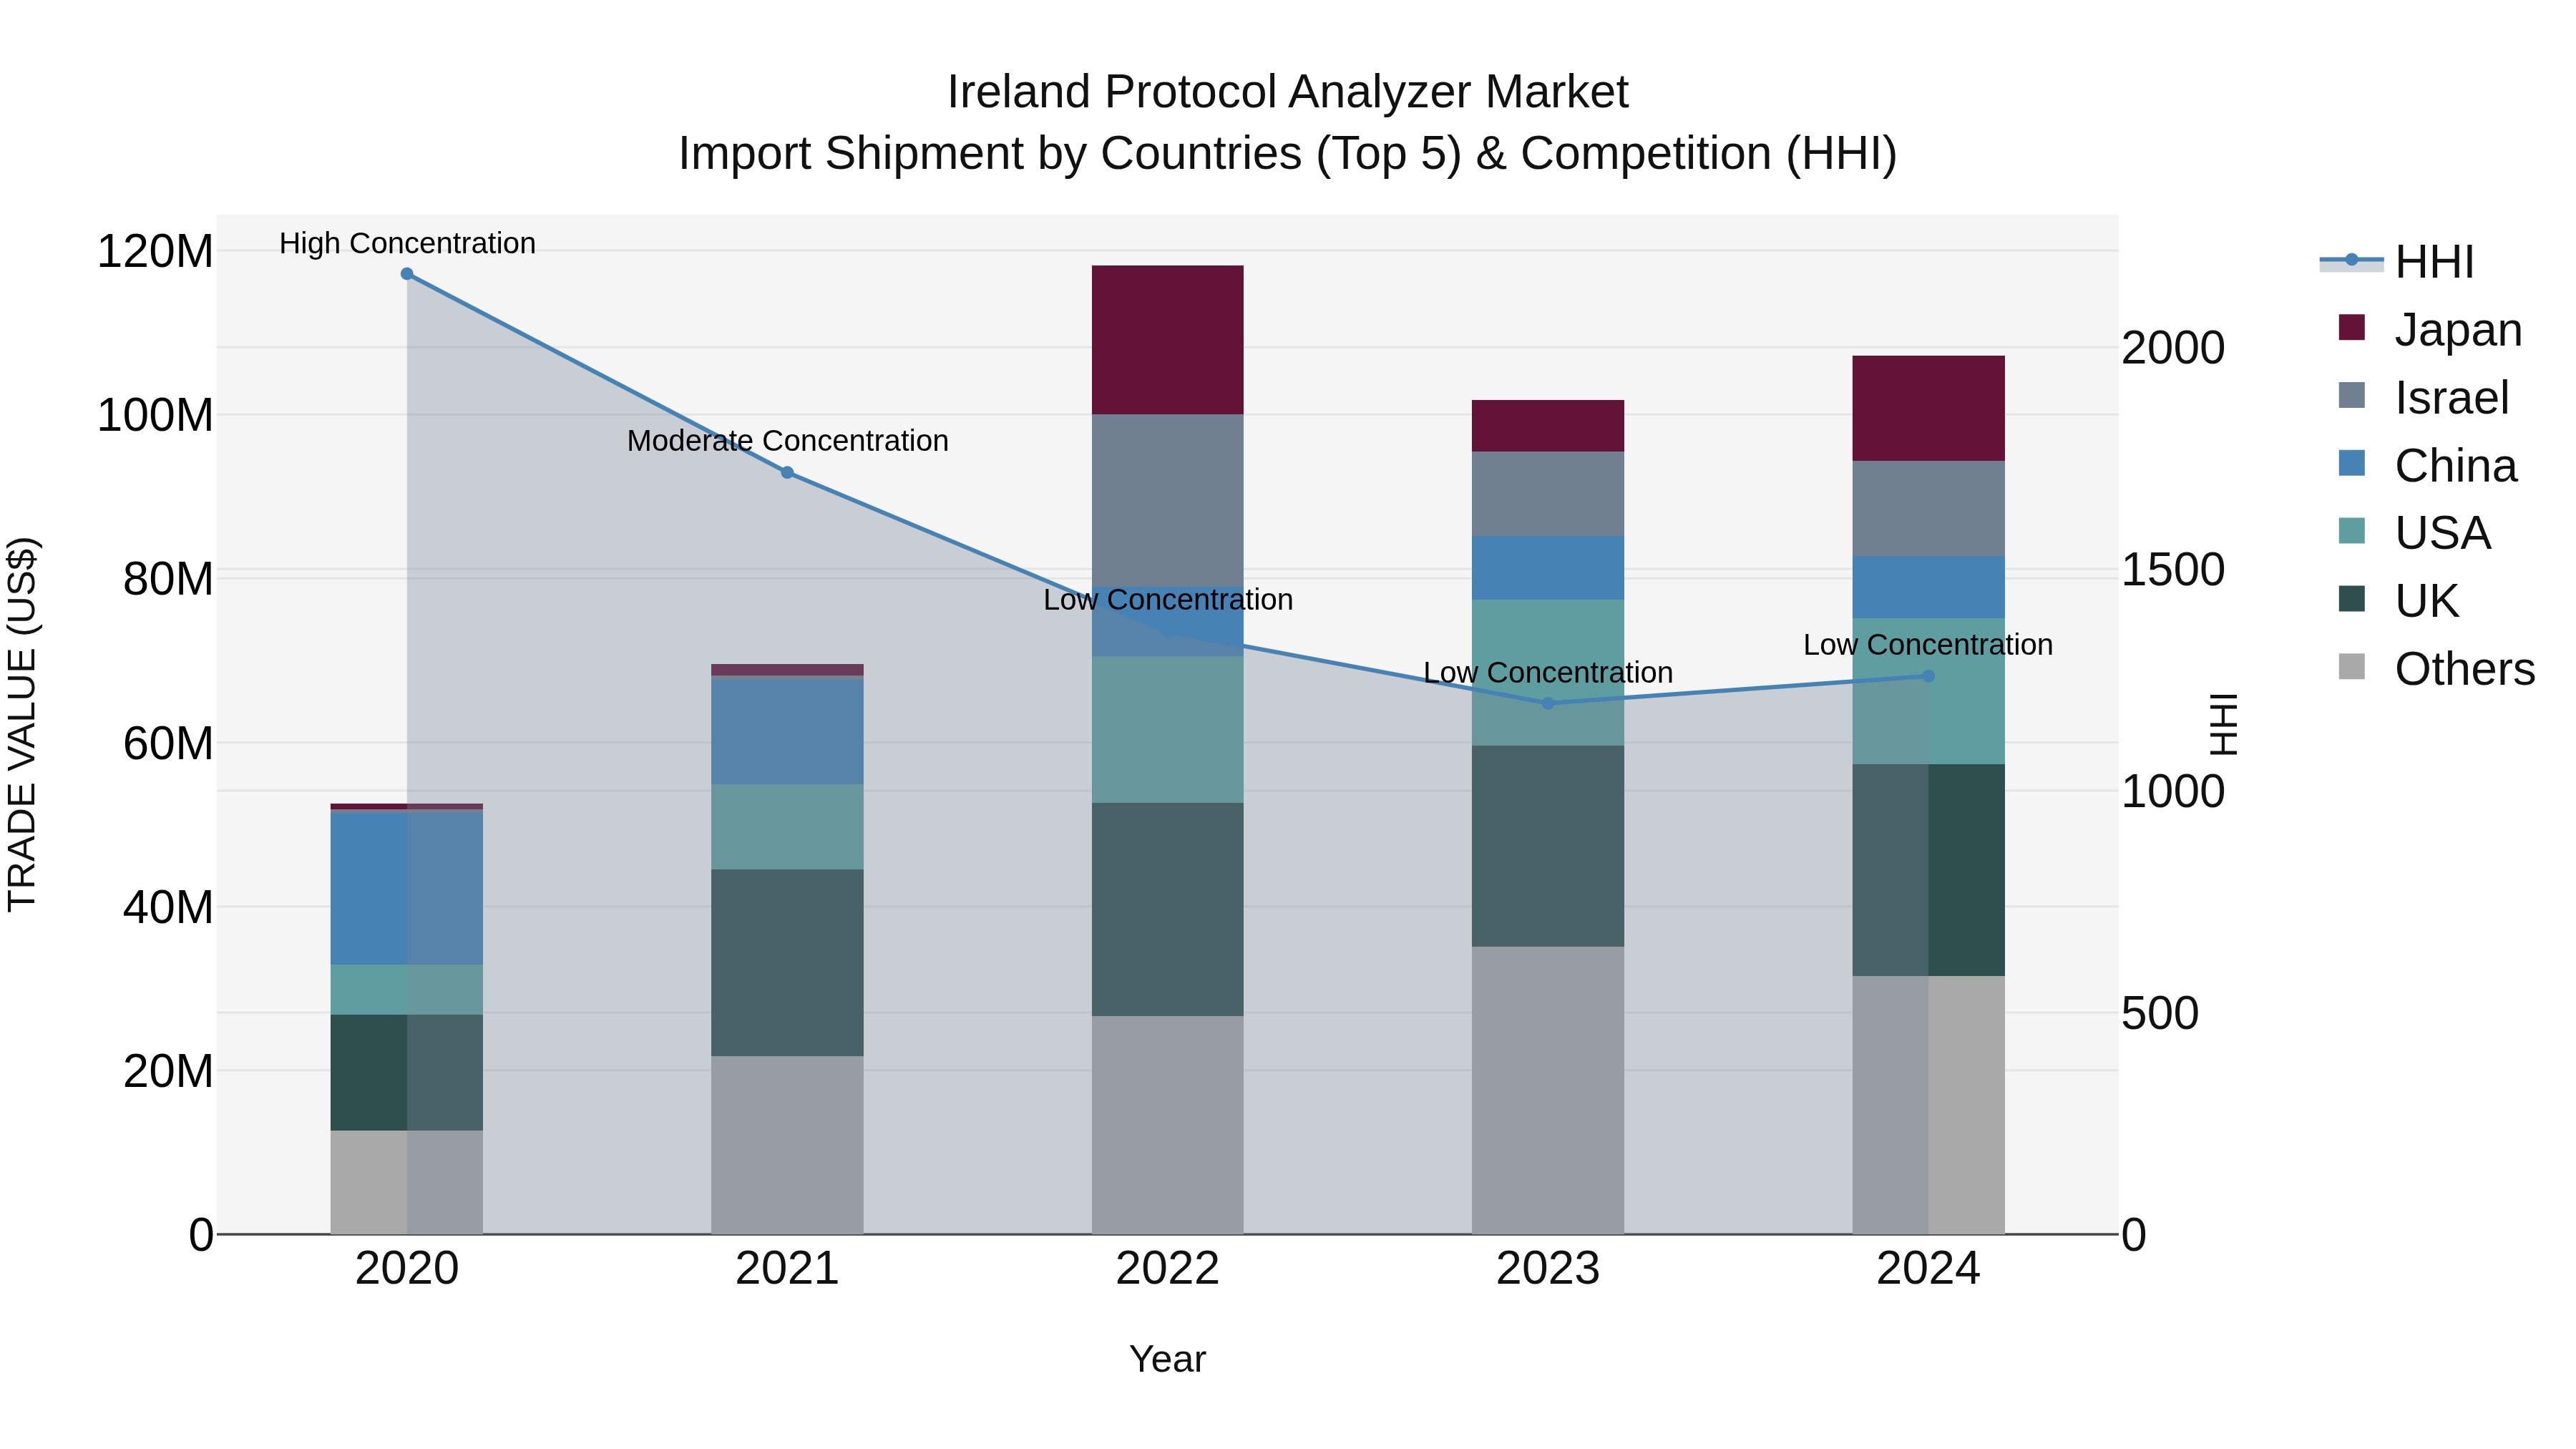
Task: Click 'Low Concentration' label above 2024
Action: pyautogui.click(x=1929, y=645)
